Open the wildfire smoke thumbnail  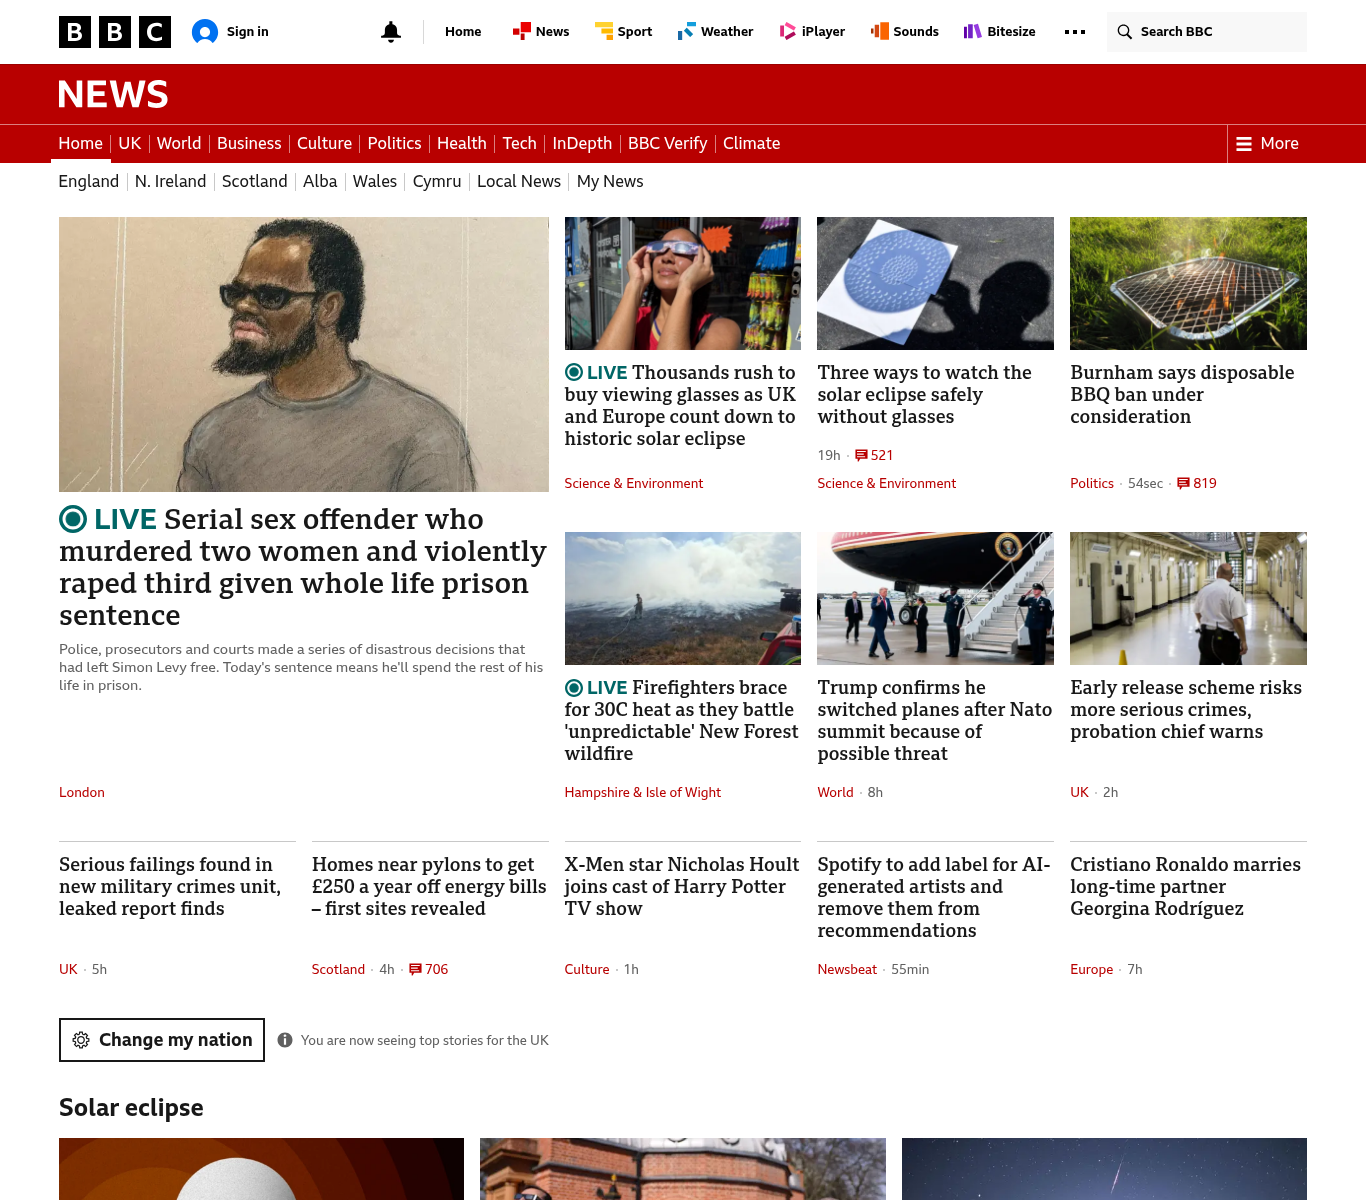(x=683, y=598)
